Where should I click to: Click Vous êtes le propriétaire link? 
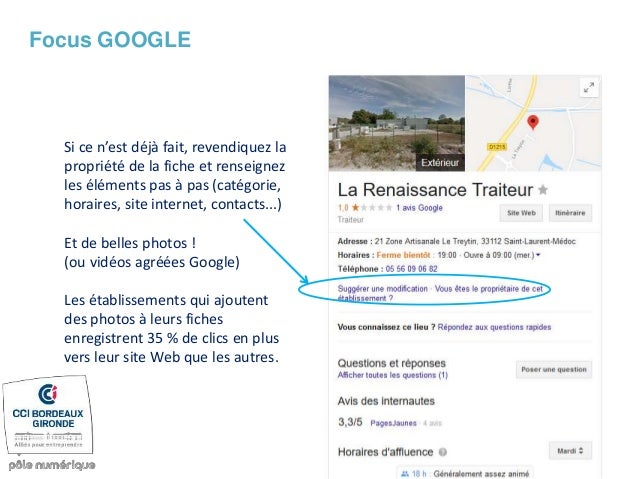[440, 293]
